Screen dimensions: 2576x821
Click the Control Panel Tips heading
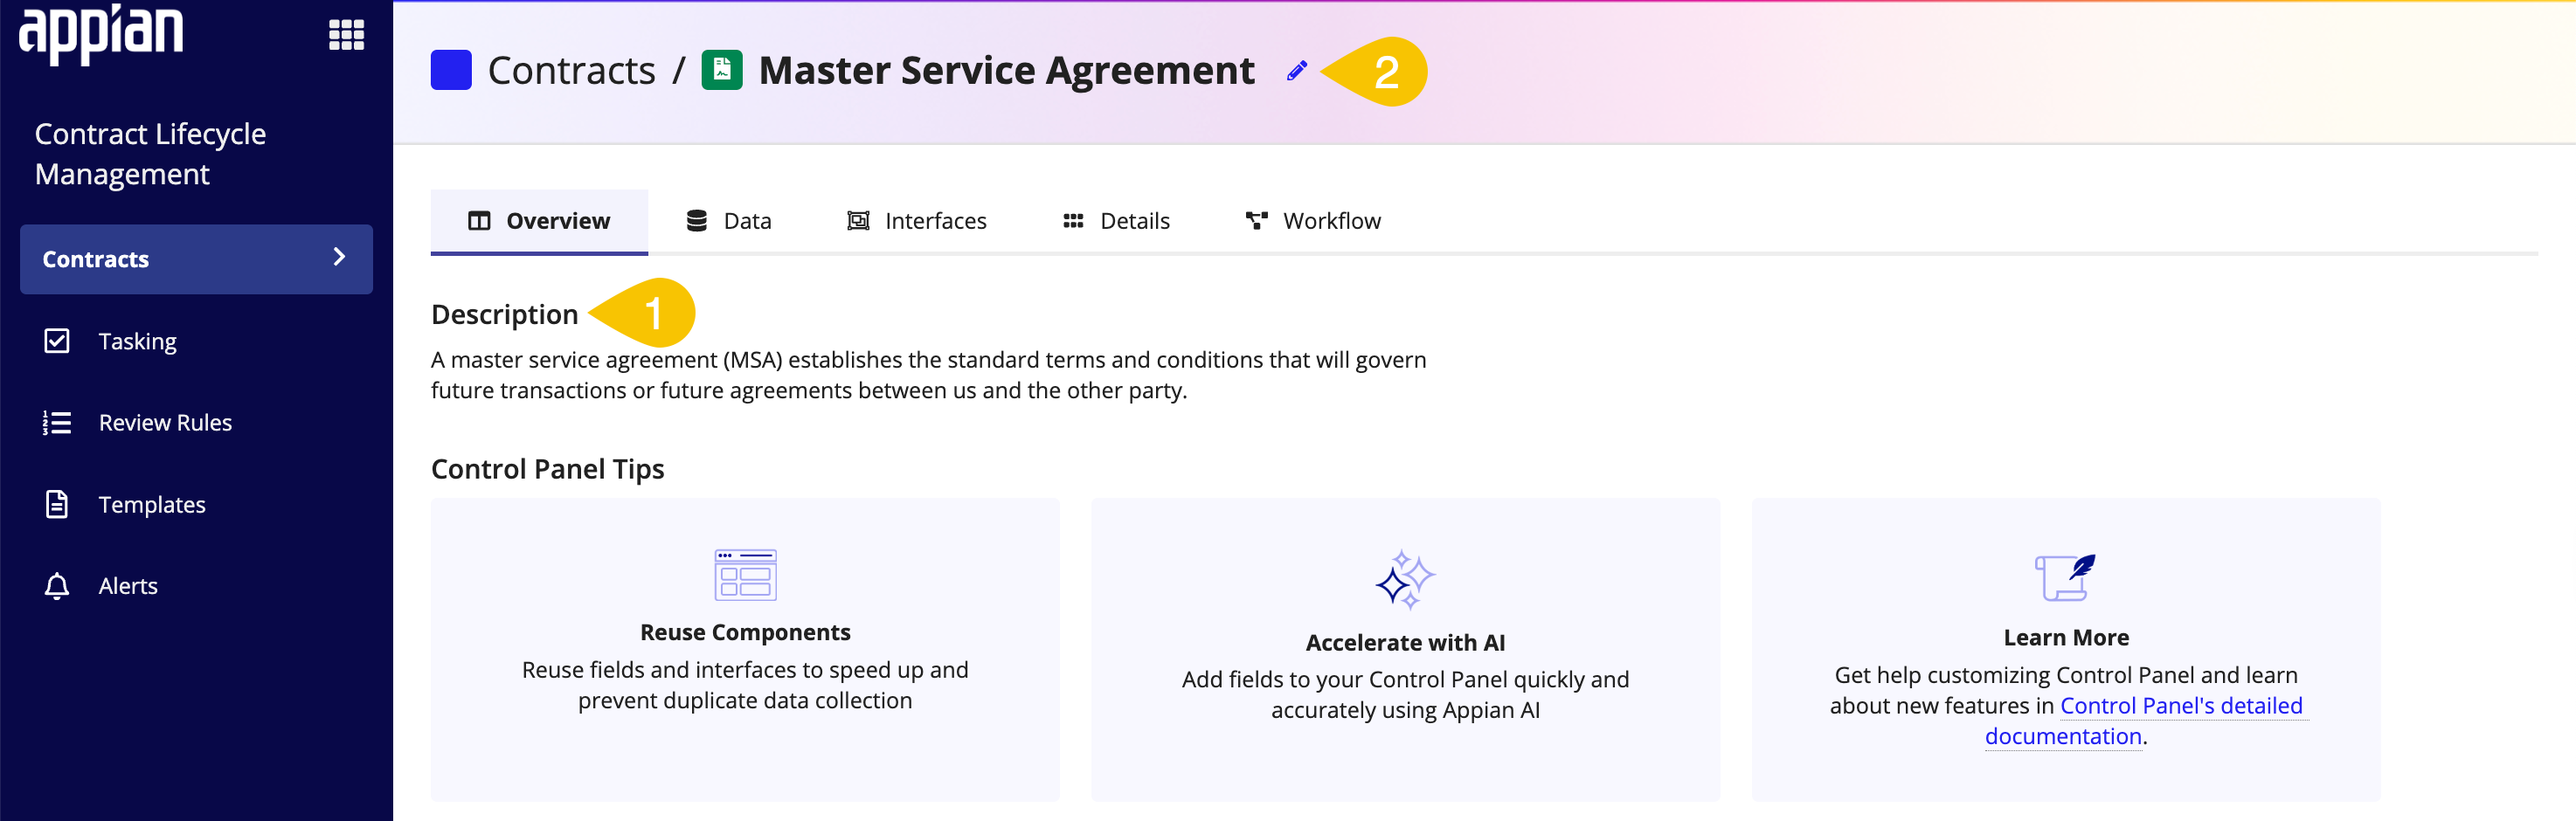pos(547,469)
